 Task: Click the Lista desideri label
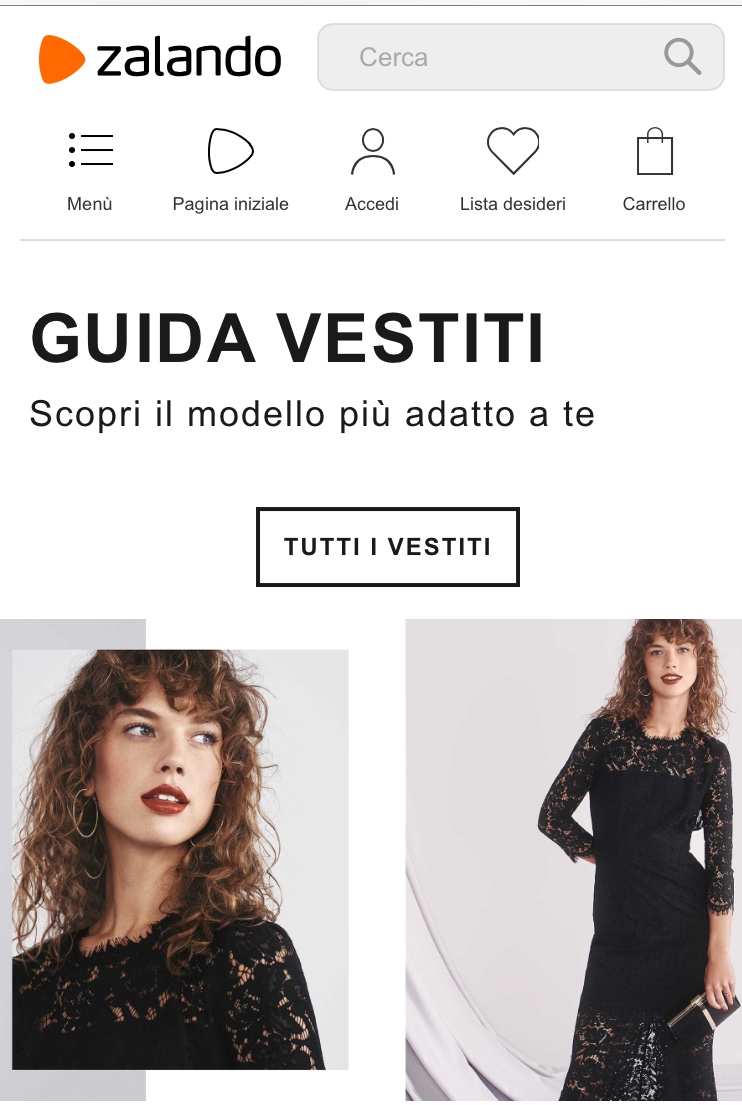[512, 204]
